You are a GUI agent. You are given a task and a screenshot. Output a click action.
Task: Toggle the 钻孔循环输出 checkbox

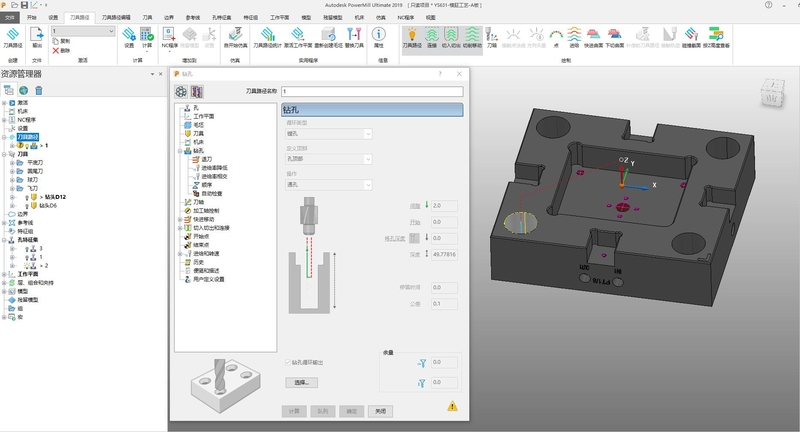(x=288, y=362)
